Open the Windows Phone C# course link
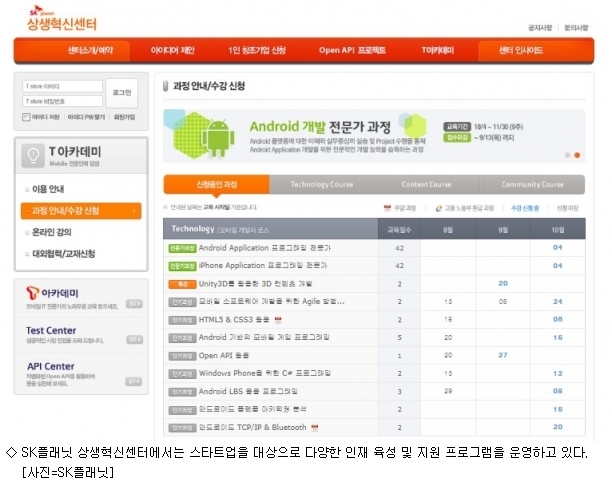Viewport: 612px width, 482px height. [x=265, y=374]
